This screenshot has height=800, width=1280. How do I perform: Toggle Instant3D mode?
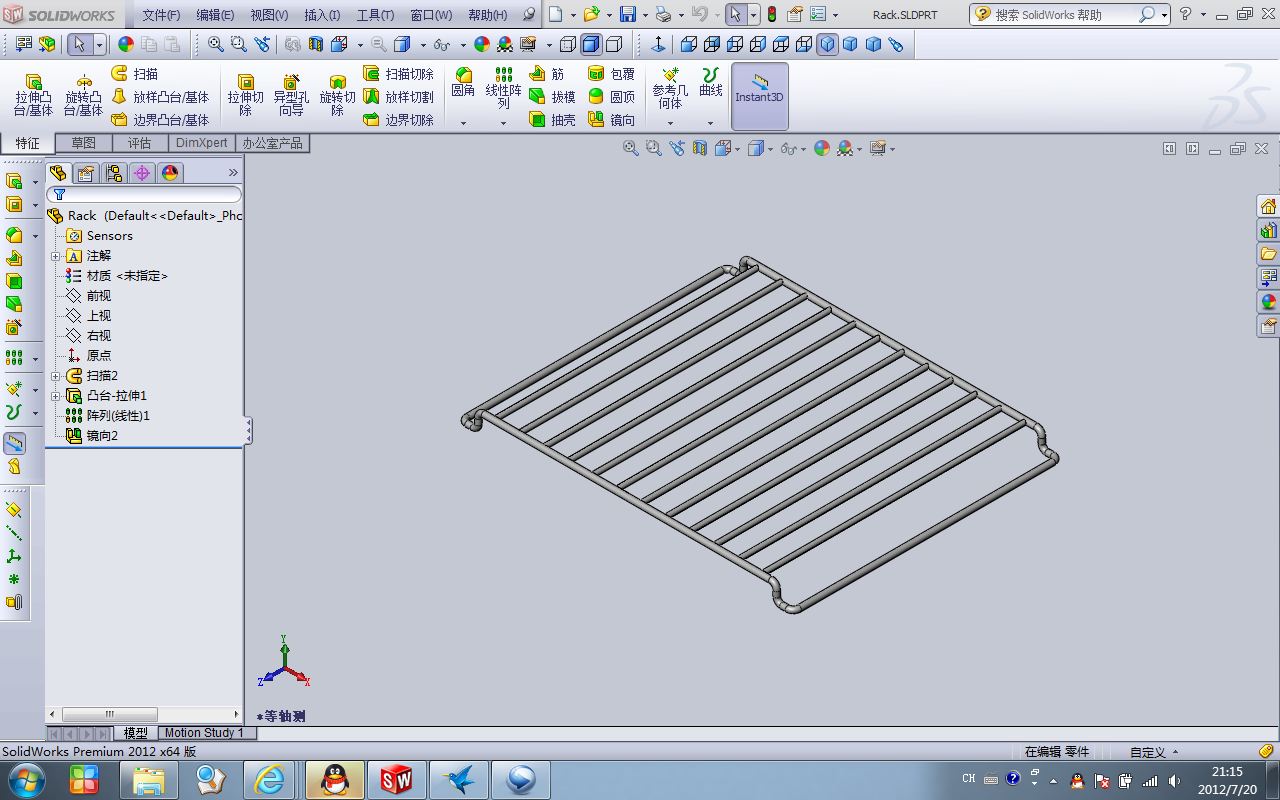click(759, 96)
